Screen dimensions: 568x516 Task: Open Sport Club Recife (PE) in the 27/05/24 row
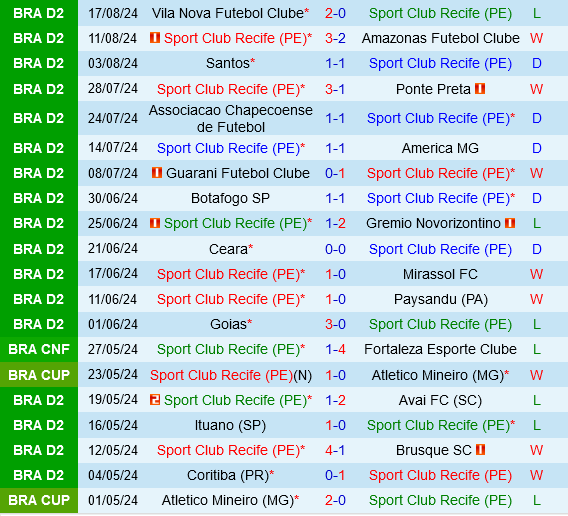tap(228, 349)
